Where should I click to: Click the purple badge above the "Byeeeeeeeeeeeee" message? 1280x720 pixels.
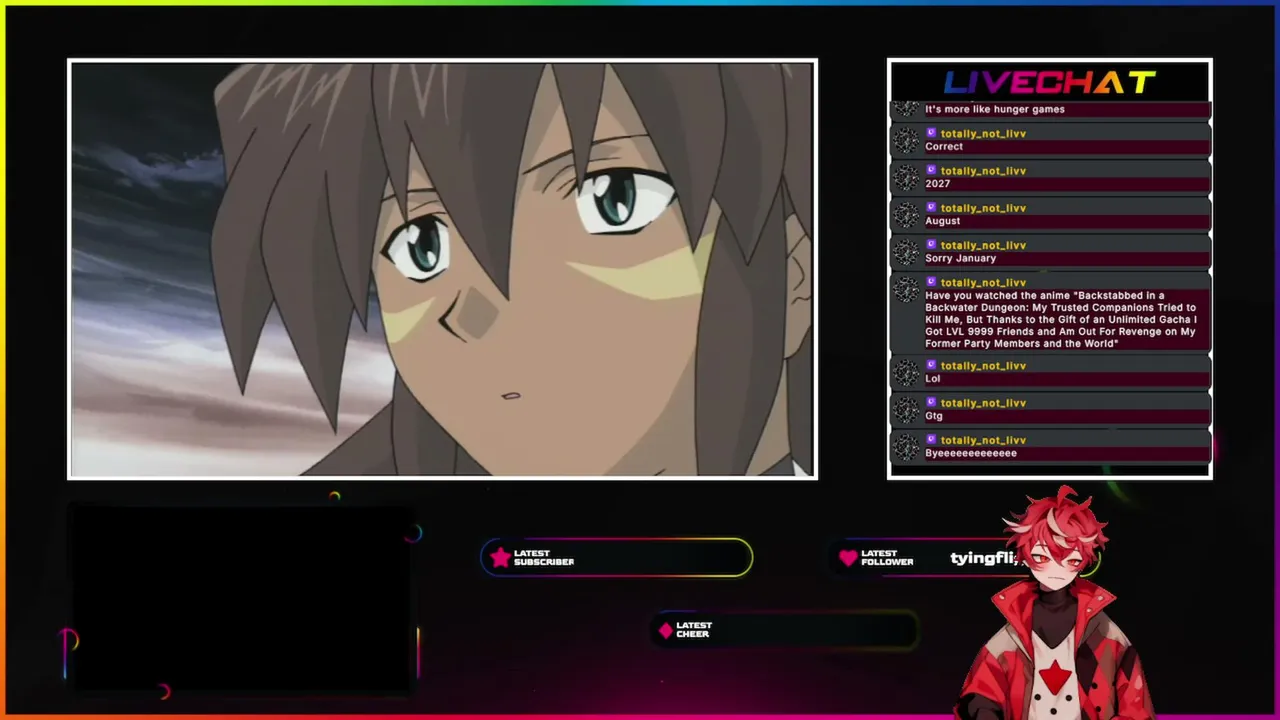tap(931, 440)
